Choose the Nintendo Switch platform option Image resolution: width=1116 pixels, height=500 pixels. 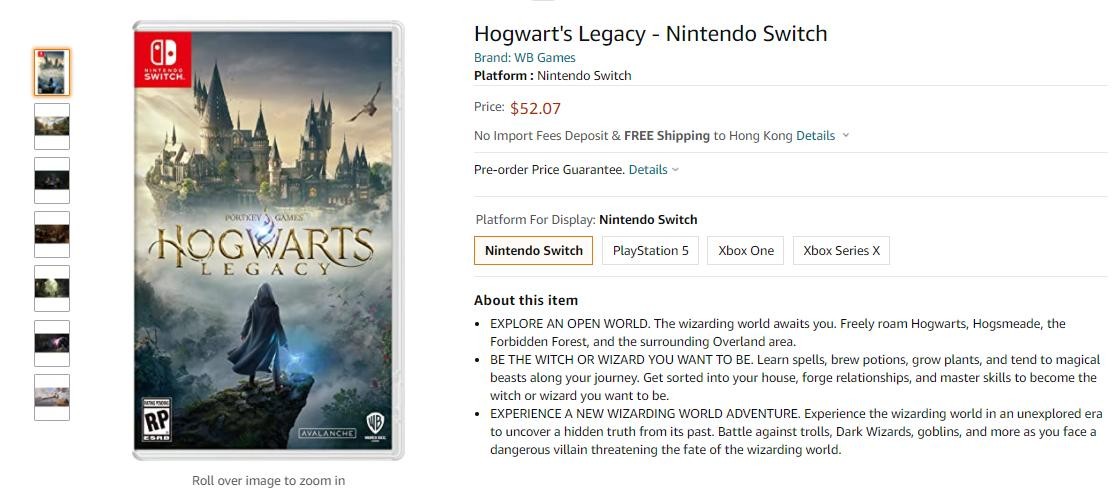tap(534, 251)
